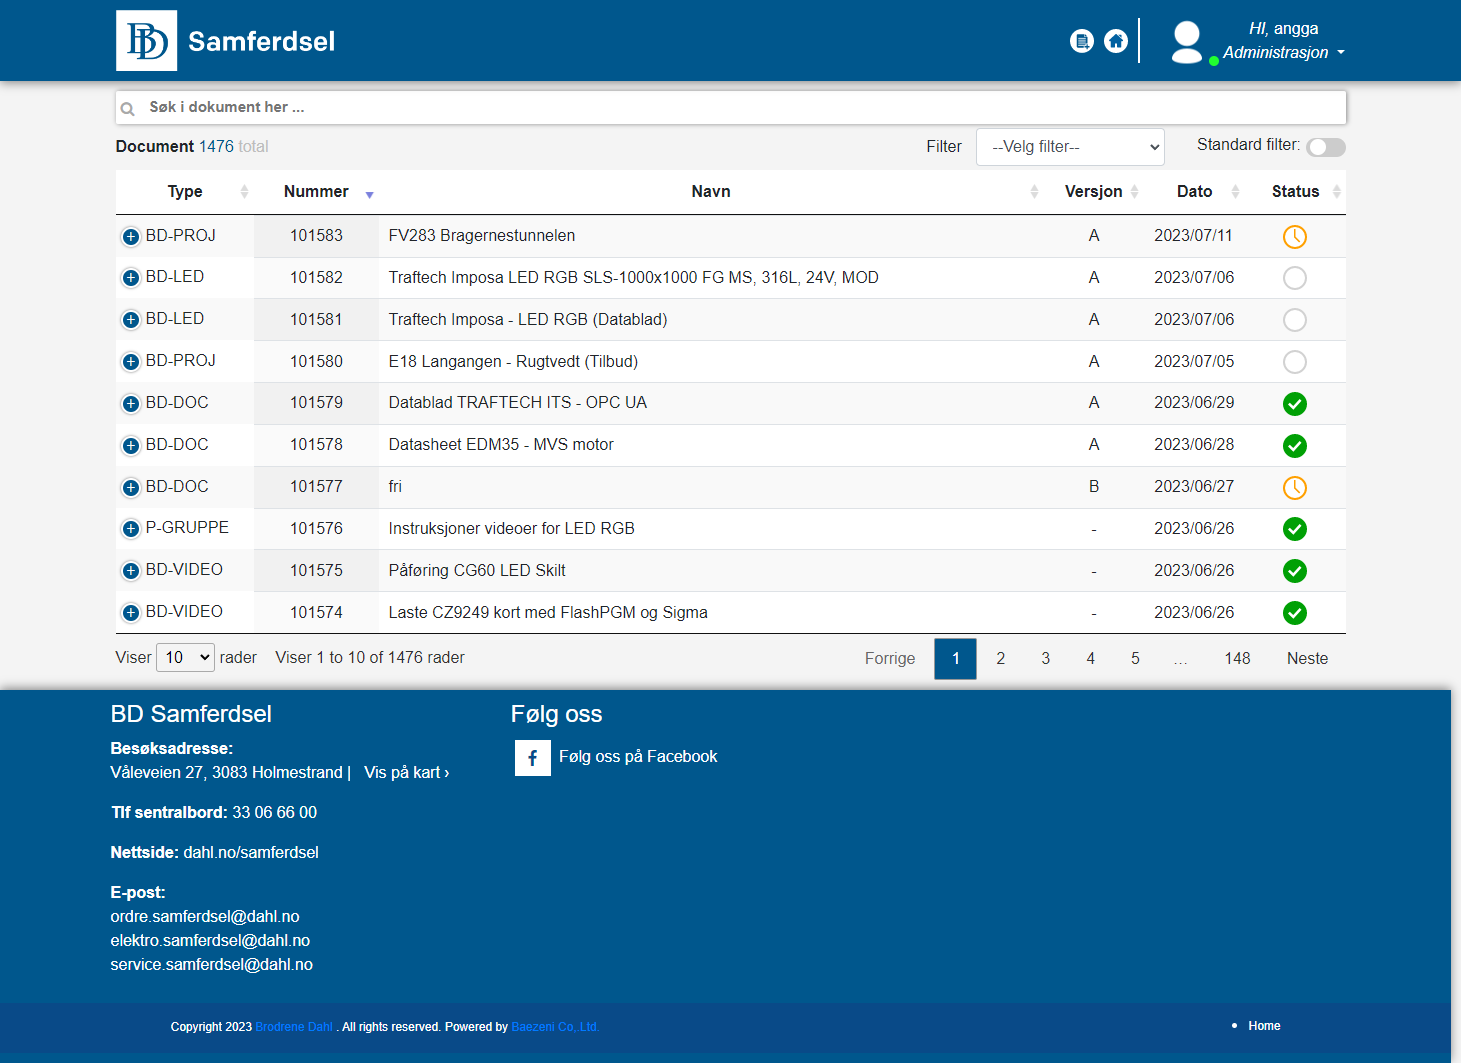Click the Neste pagination button
Viewport: 1461px width, 1063px height.
1307,658
